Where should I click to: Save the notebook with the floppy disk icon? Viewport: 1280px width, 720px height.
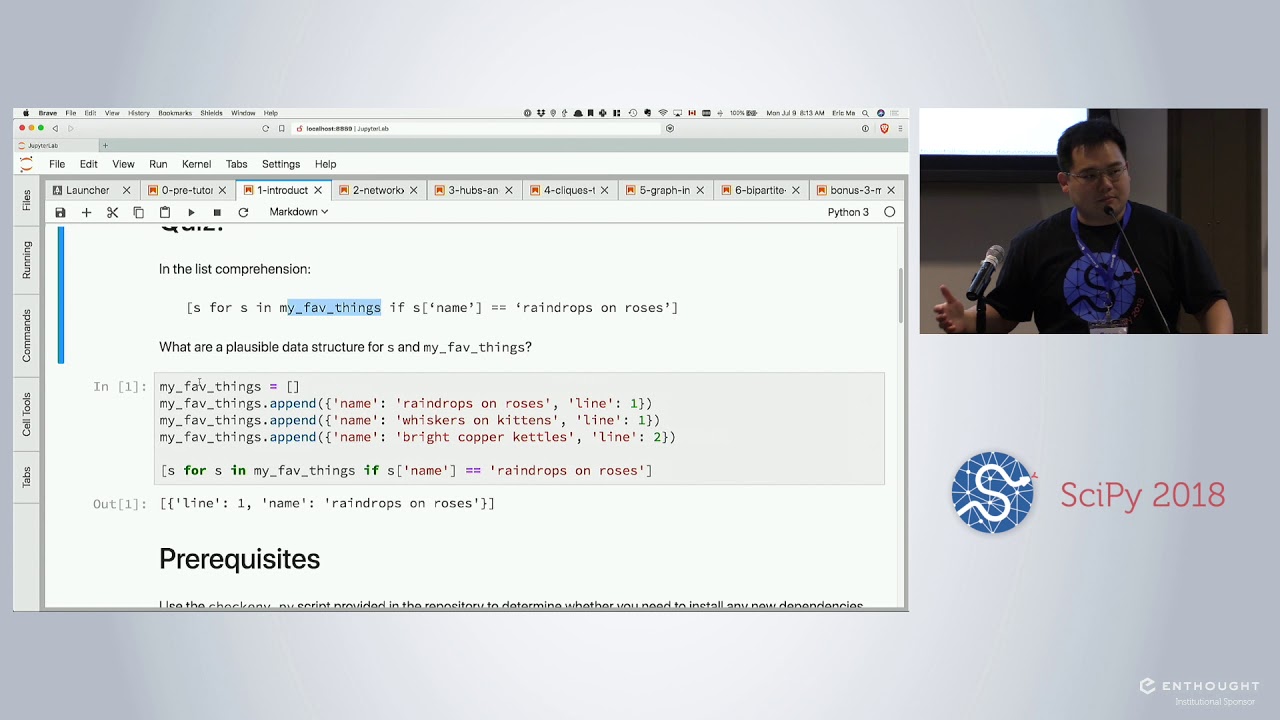click(60, 212)
